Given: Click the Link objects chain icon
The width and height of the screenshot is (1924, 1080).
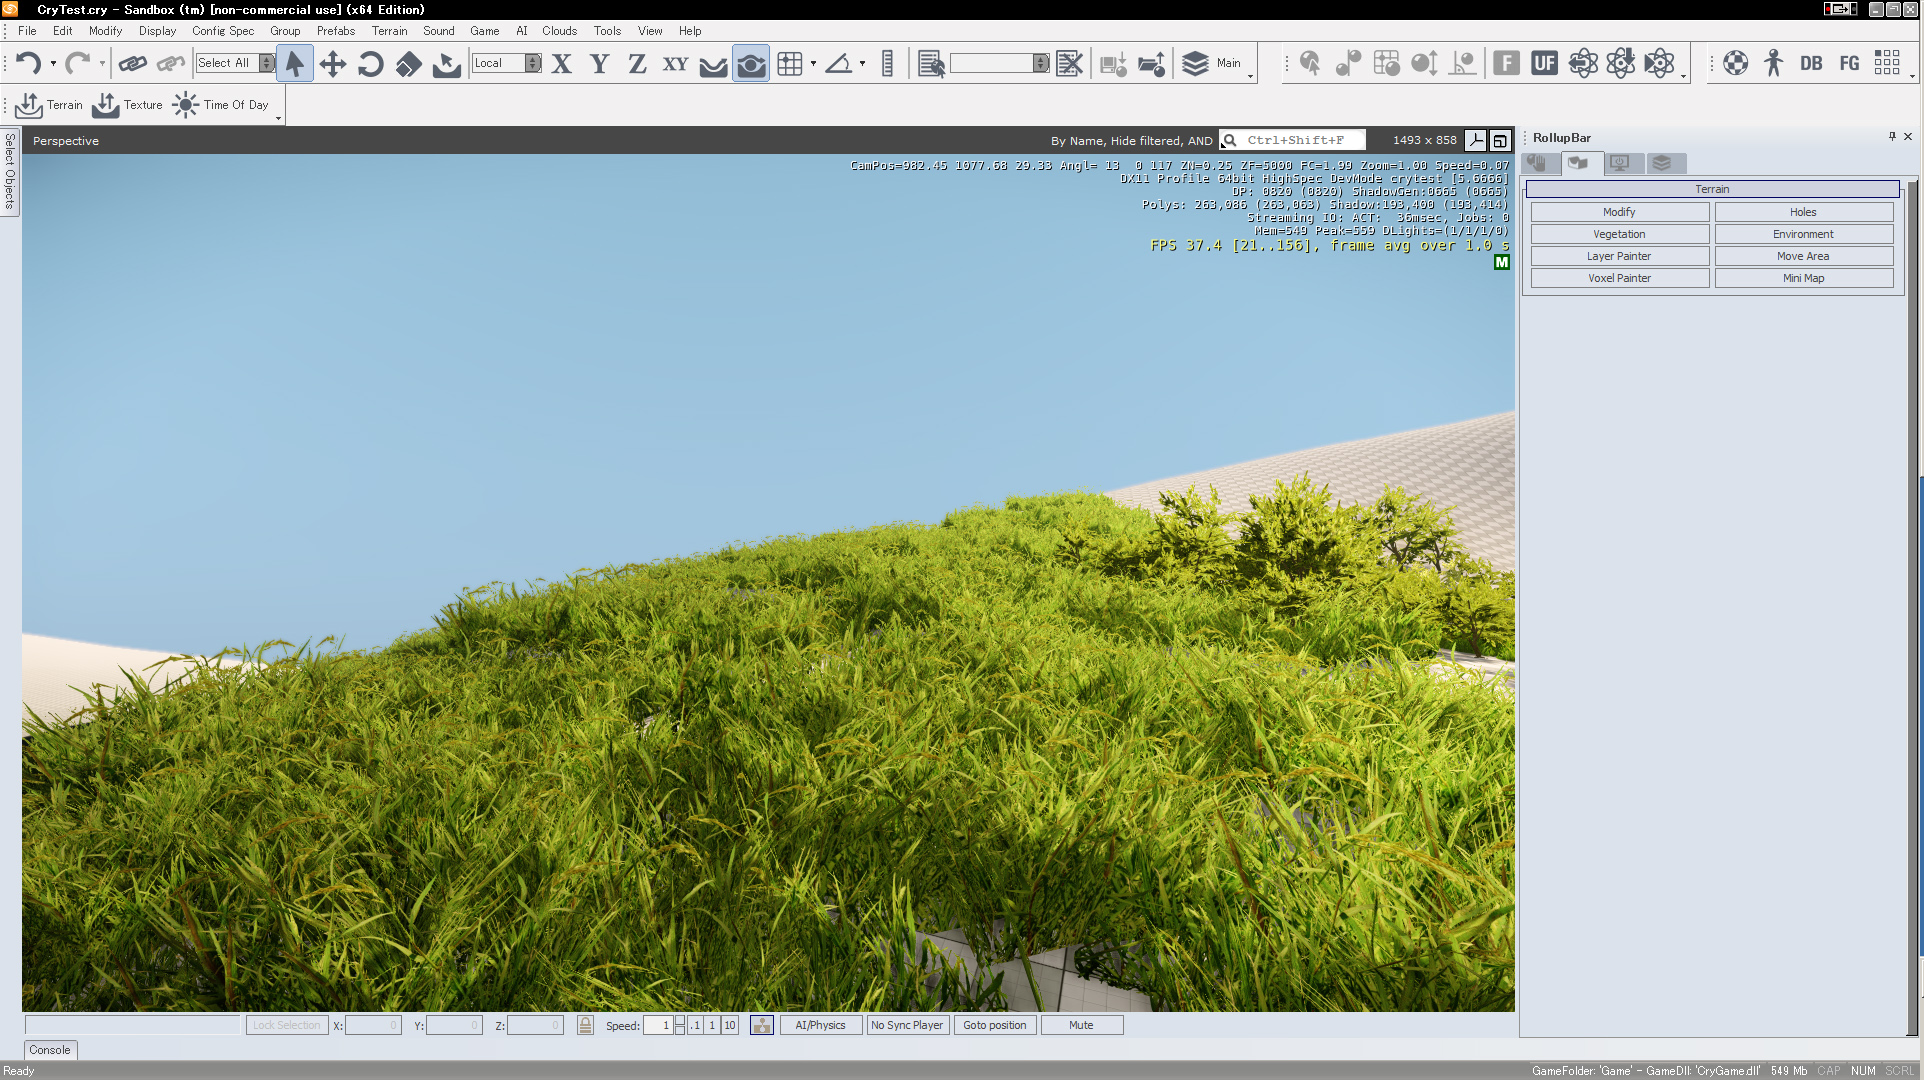Looking at the screenshot, I should point(132,64).
